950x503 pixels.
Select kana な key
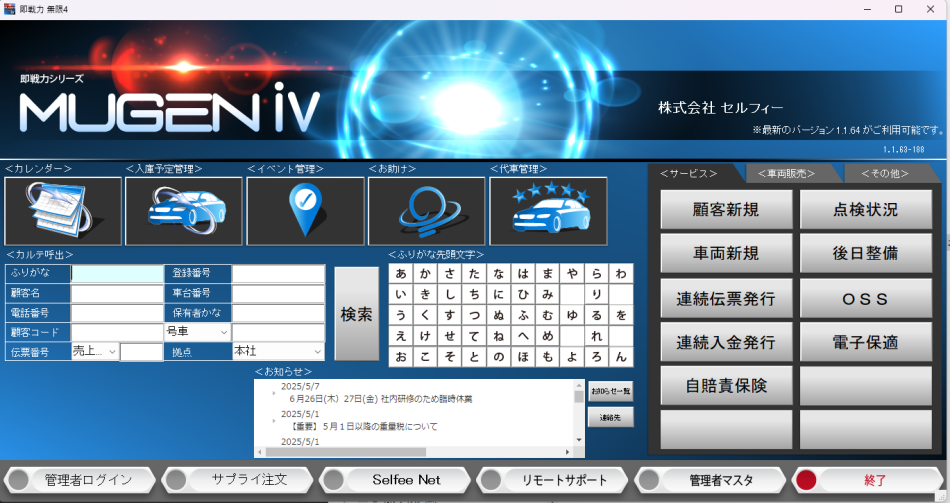tap(499, 274)
